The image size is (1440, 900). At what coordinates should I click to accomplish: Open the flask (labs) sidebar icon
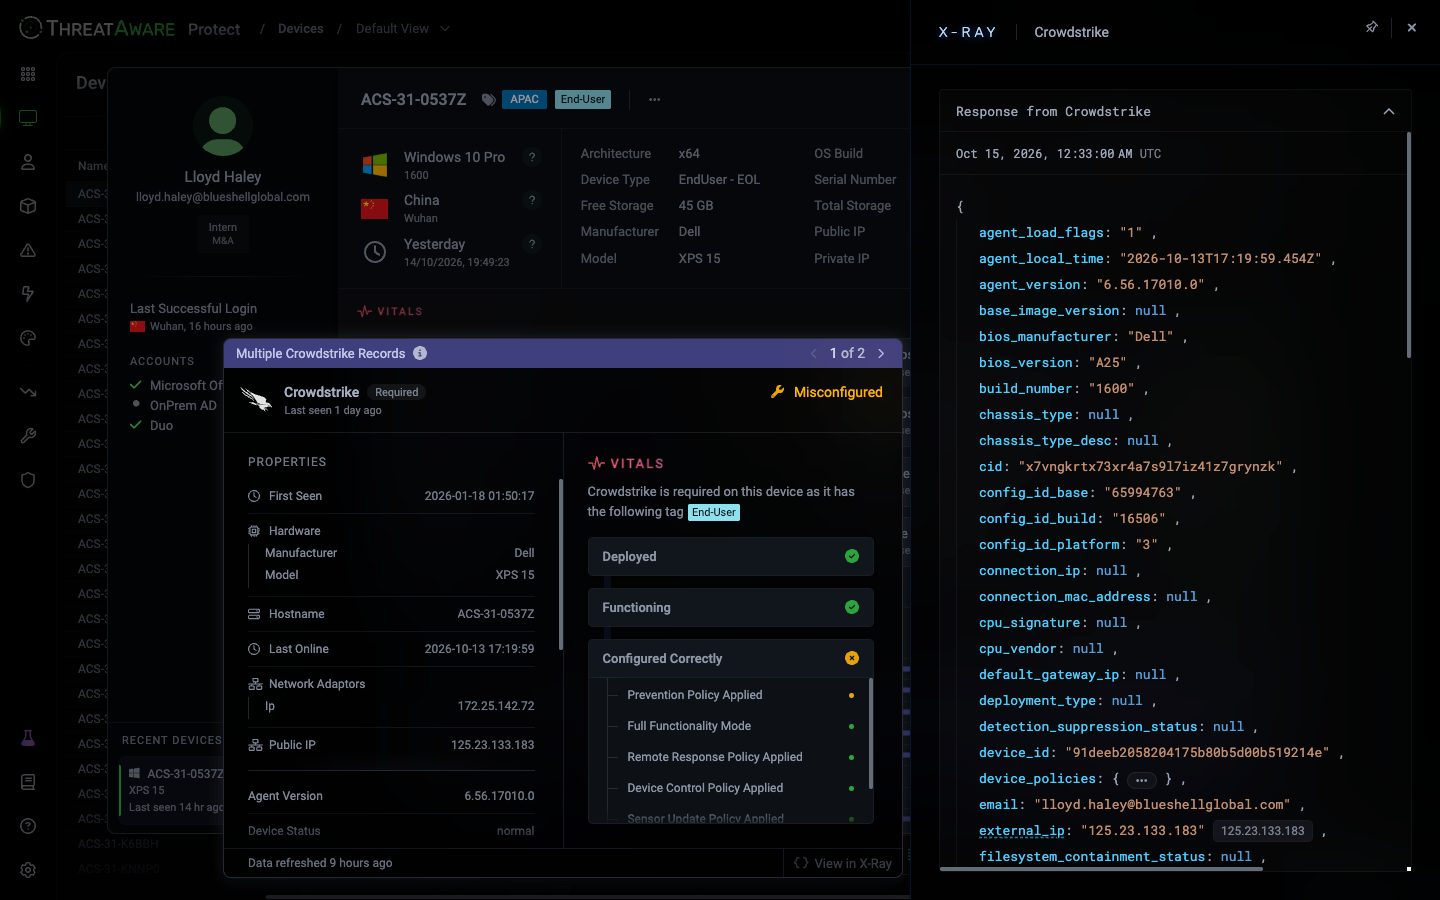[x=28, y=738]
